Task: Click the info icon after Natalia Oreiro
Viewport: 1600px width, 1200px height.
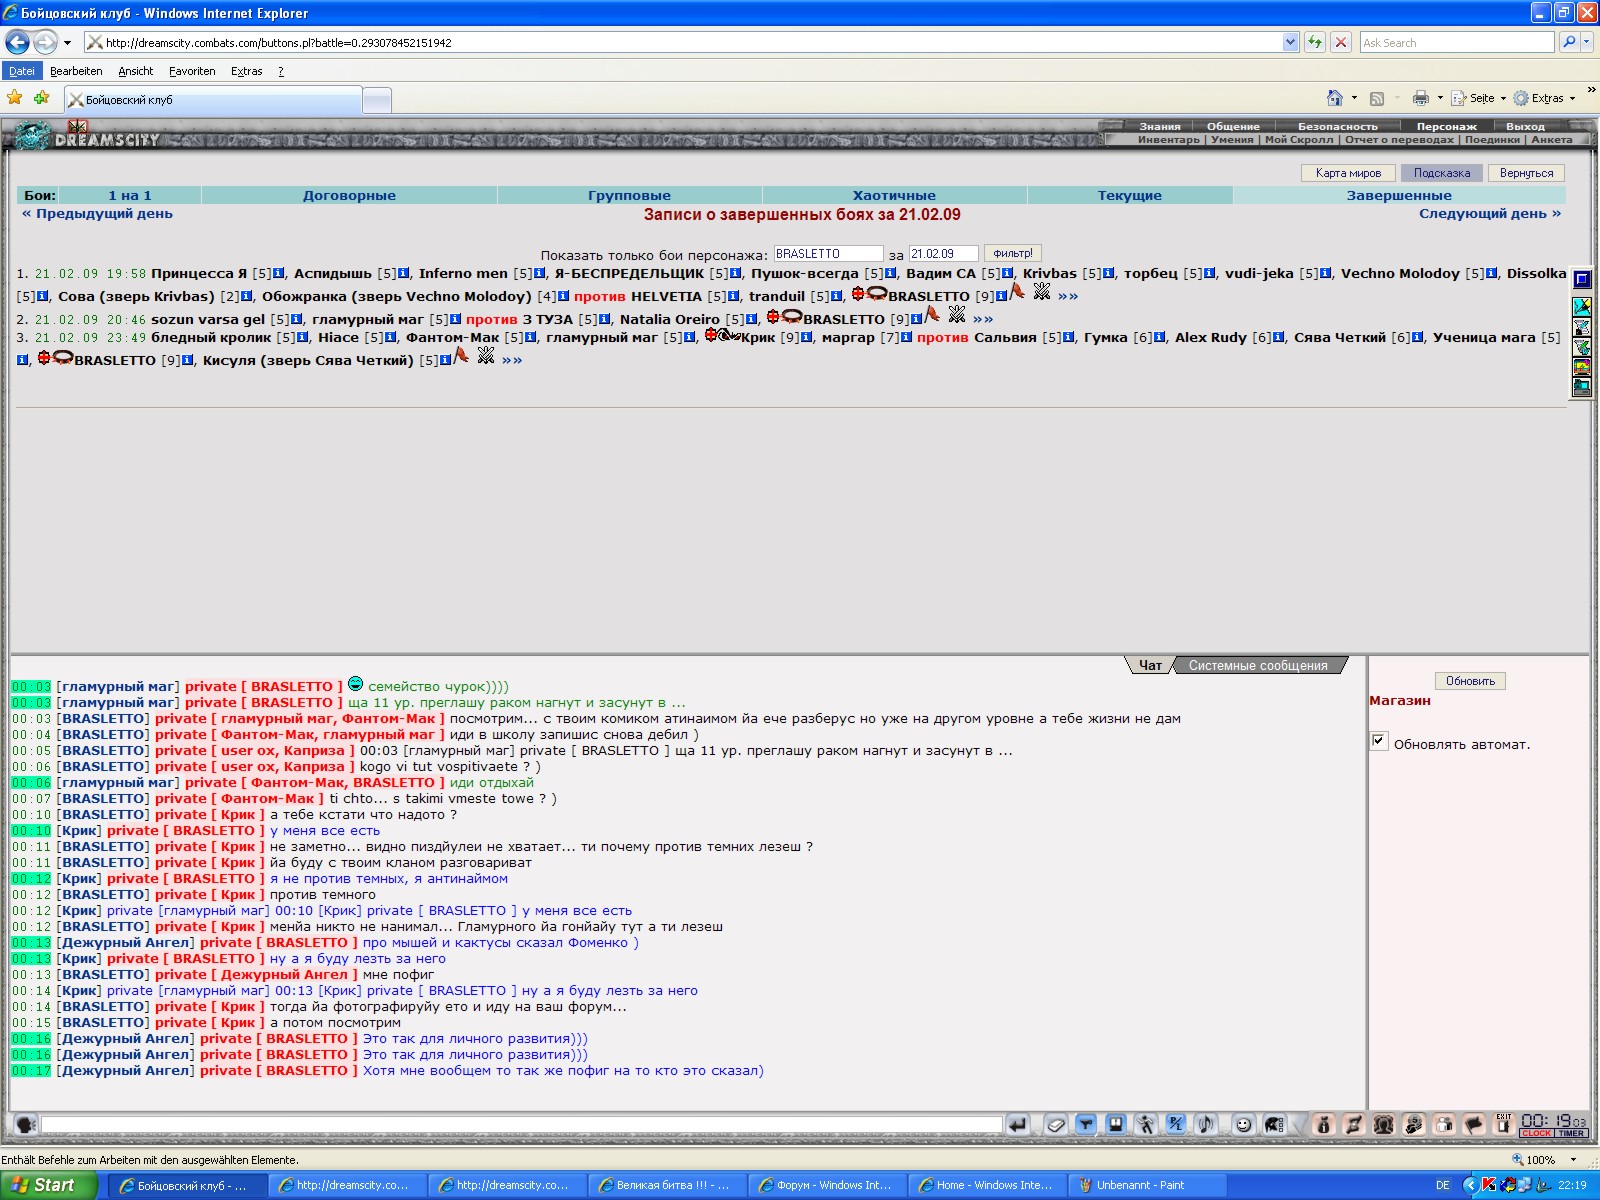Action: (752, 319)
